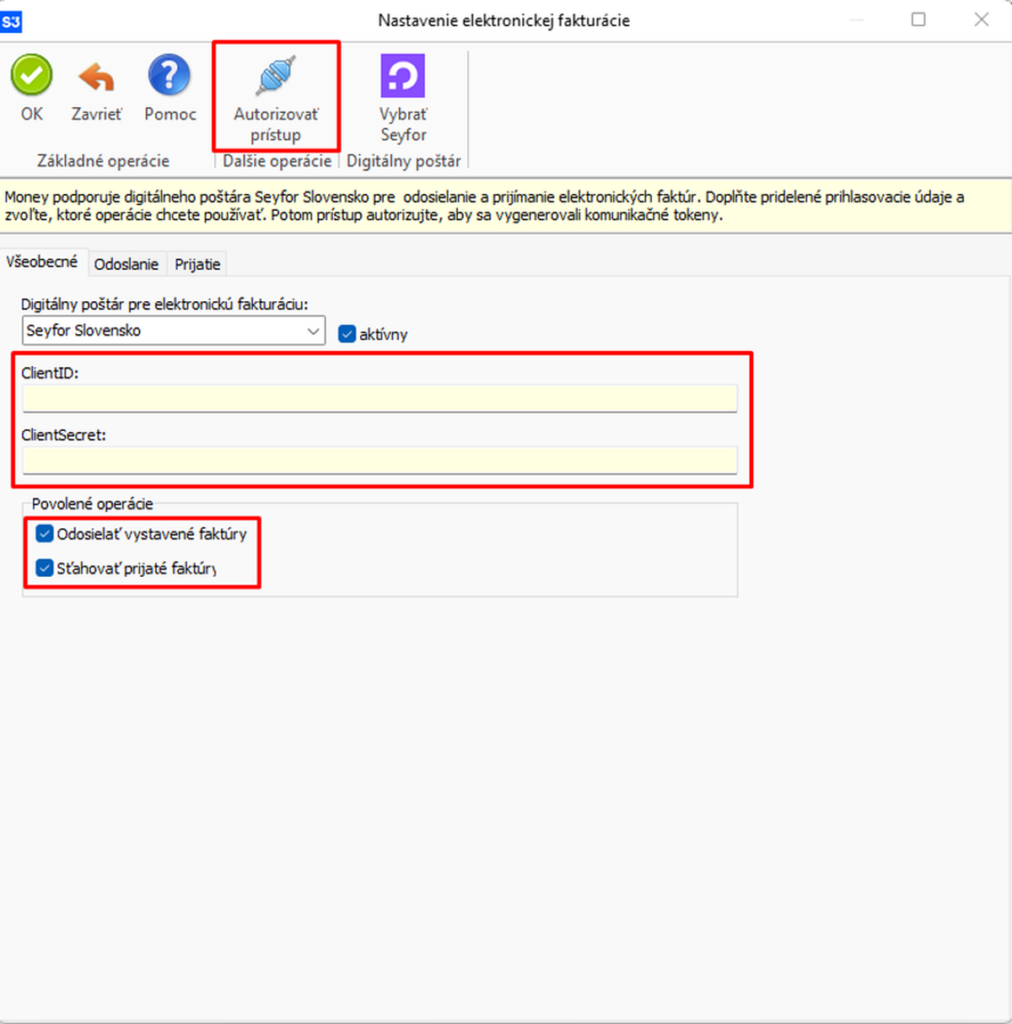This screenshot has height=1024, width=1012.
Task: Click the 'Povolené operácie' group heading
Action: (92, 504)
